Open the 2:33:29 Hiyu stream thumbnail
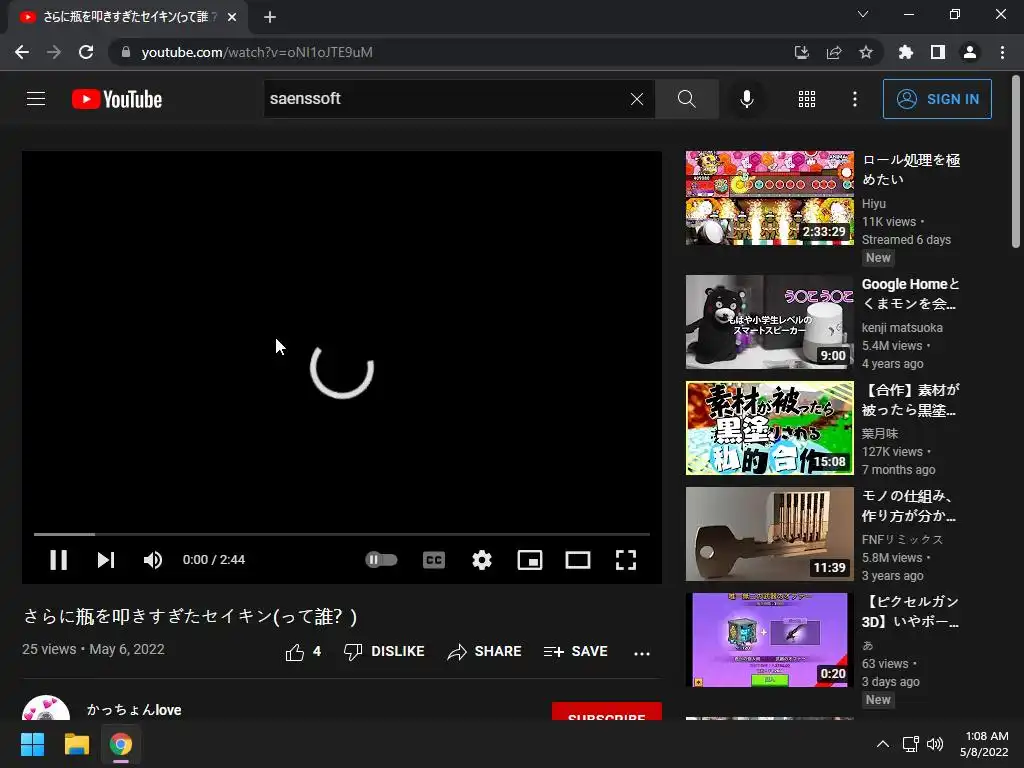The image size is (1024, 768). pos(769,198)
